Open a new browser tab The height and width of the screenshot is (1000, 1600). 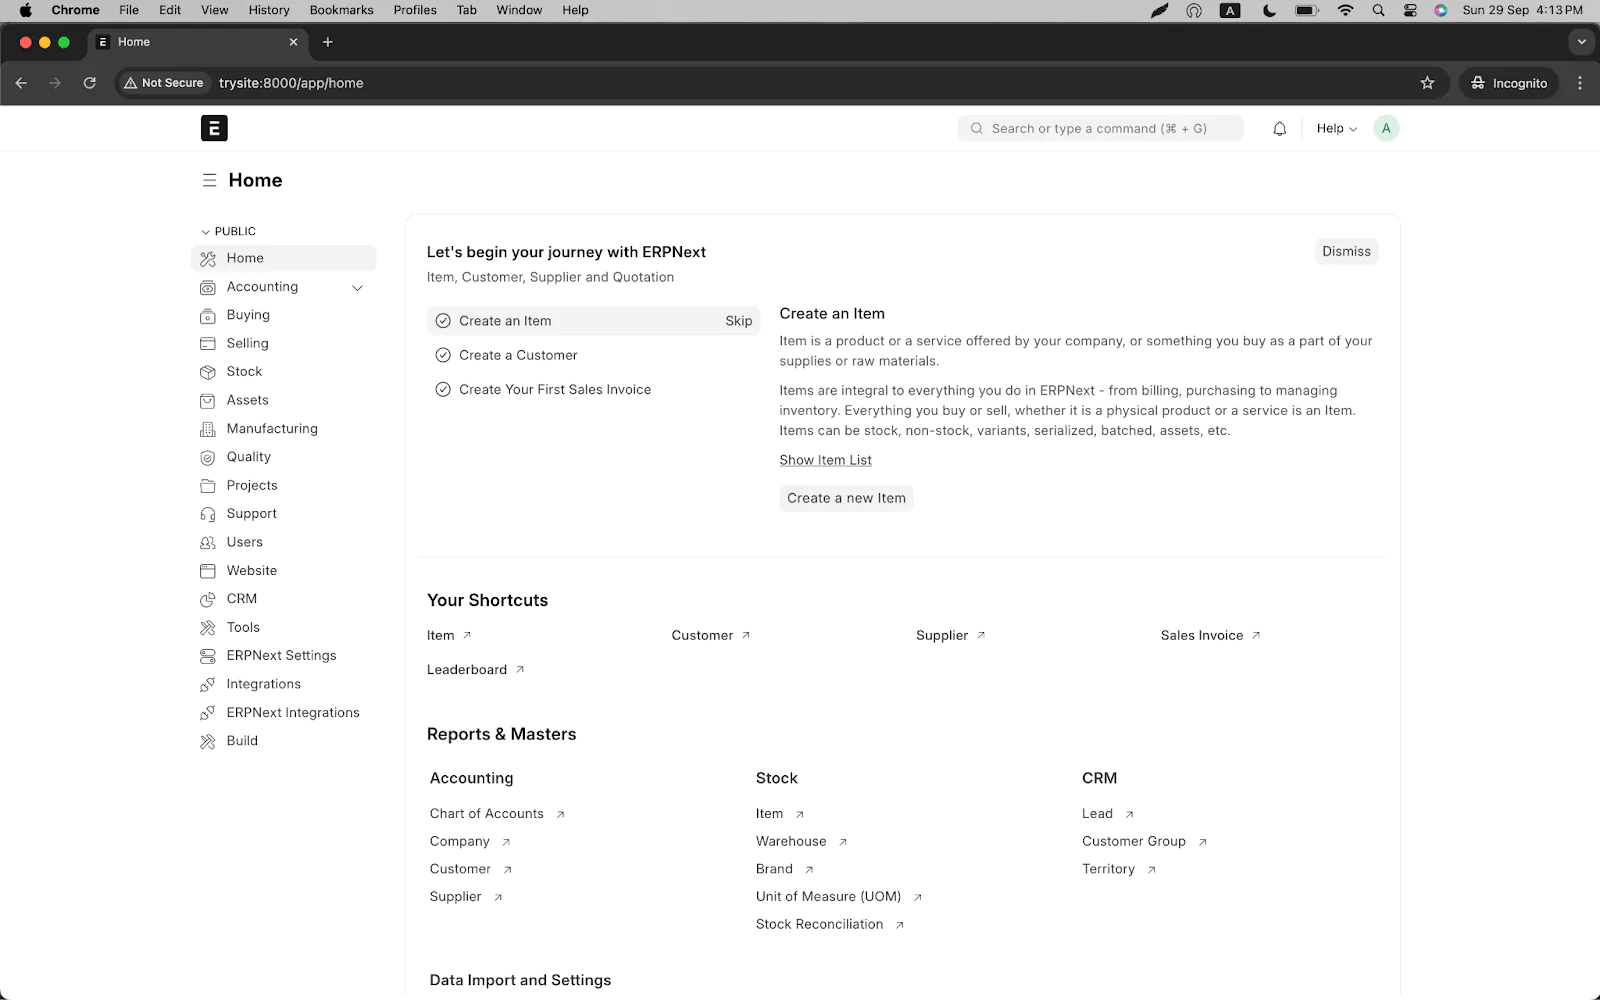[x=327, y=42]
